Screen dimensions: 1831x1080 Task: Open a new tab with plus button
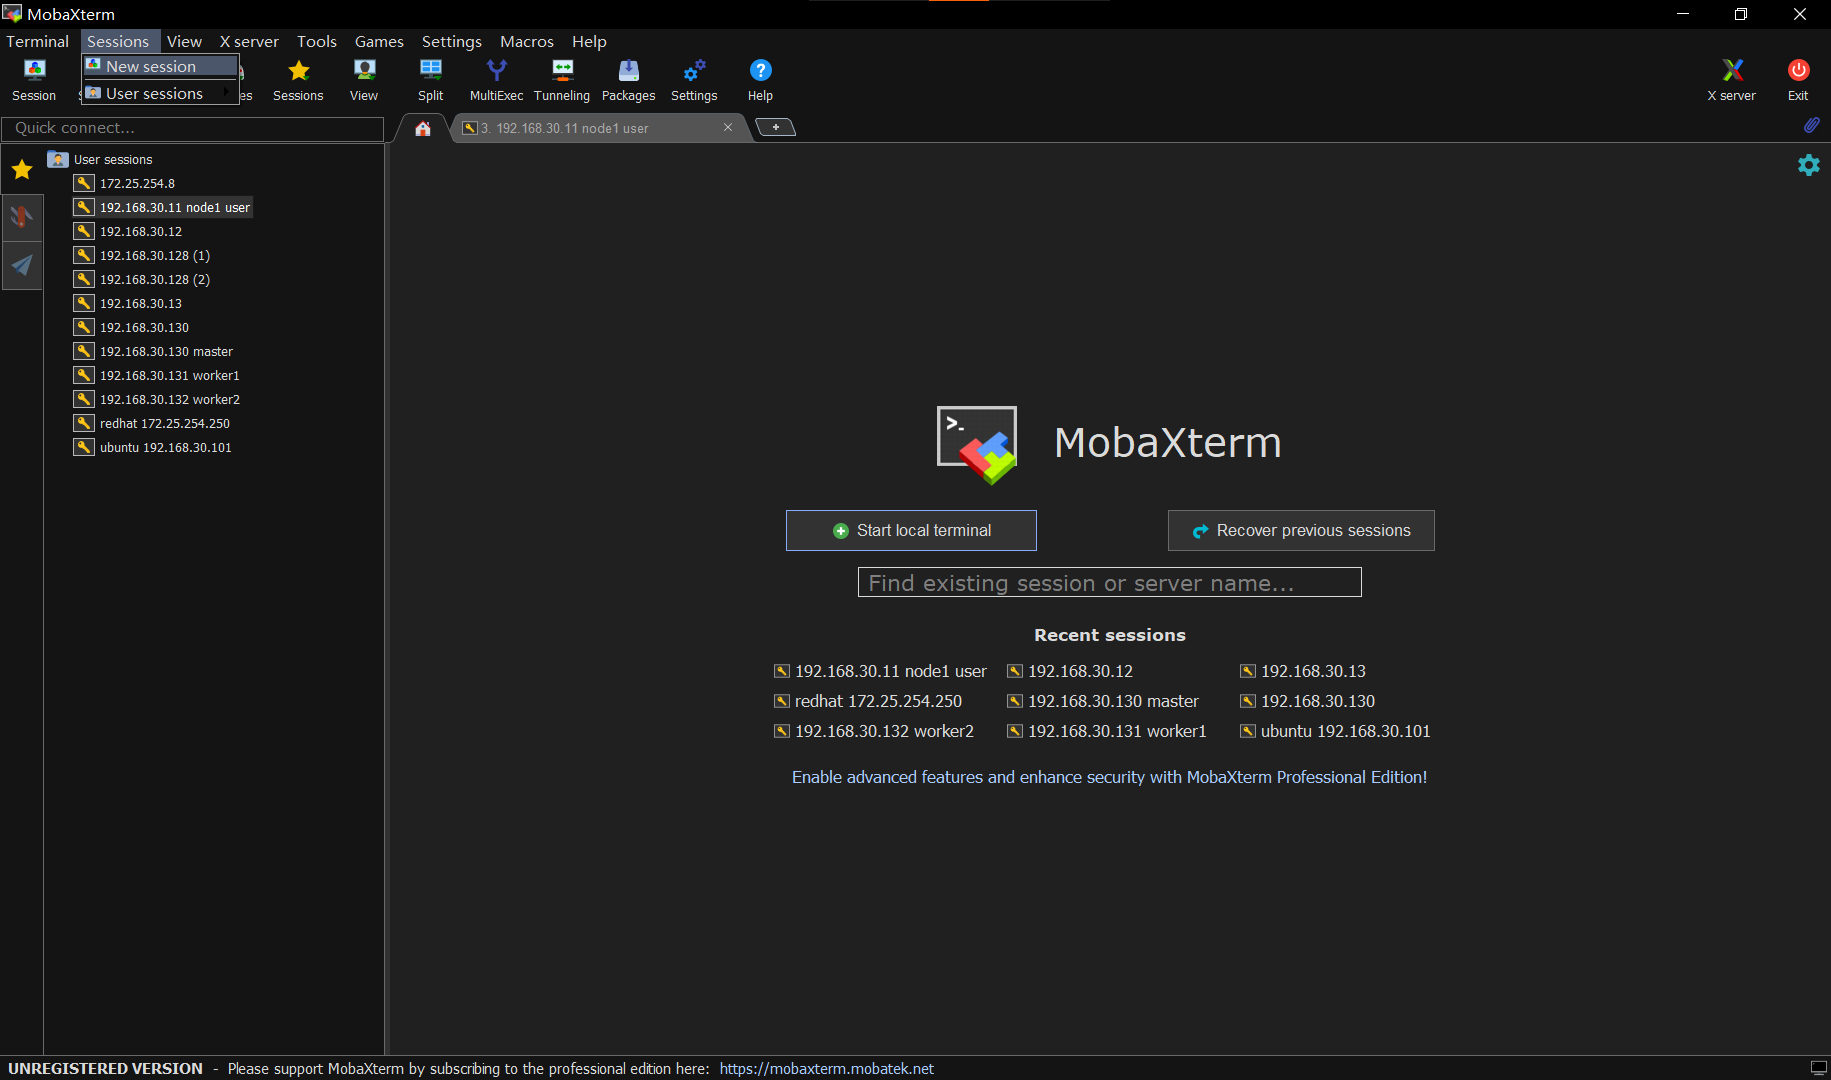pos(775,127)
